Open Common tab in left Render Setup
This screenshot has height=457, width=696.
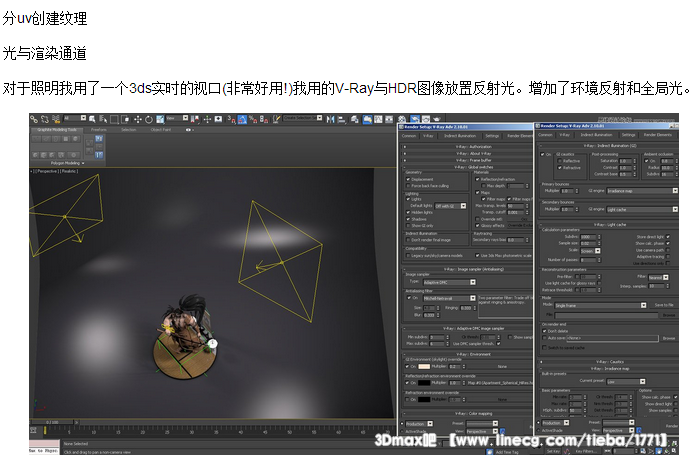(x=409, y=136)
